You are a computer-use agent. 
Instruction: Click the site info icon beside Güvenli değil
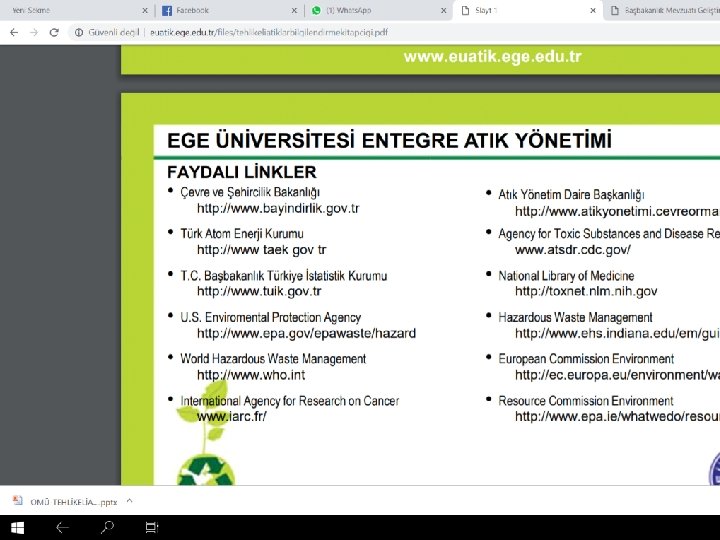point(79,32)
